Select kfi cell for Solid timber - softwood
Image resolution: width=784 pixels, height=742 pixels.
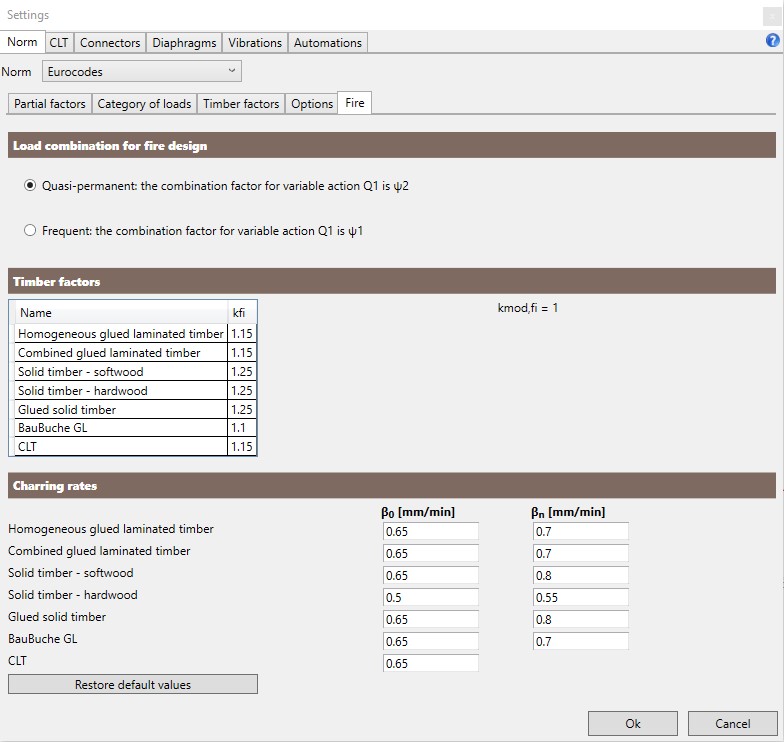[x=242, y=372]
